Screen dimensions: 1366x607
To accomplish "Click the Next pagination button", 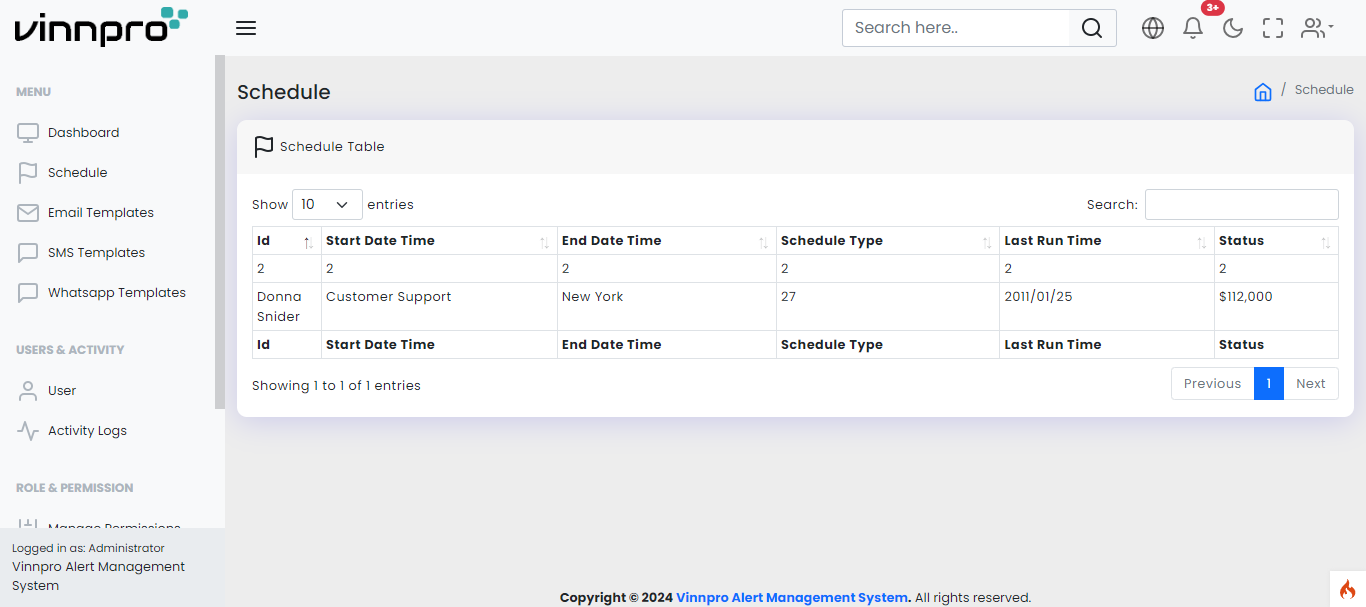I will [1310, 384].
